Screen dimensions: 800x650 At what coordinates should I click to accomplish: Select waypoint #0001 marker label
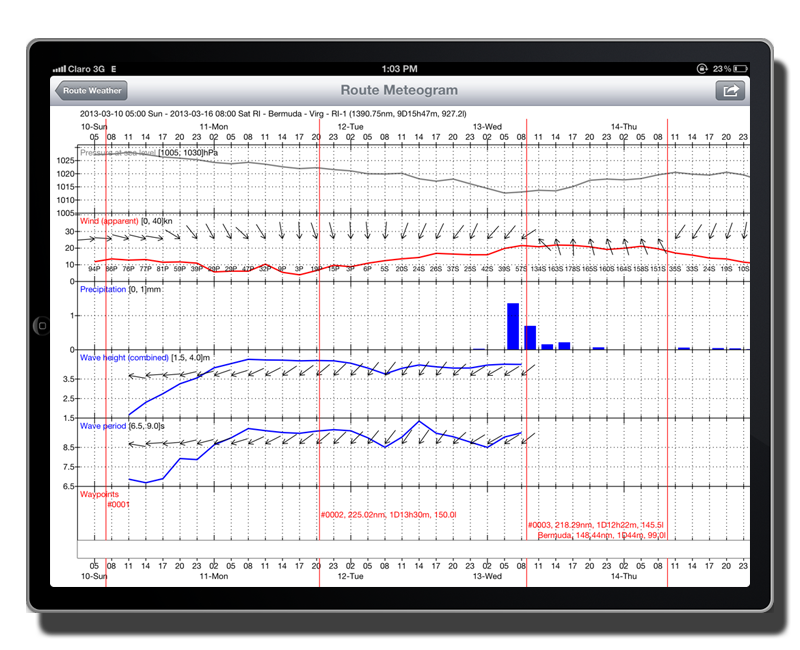click(x=118, y=504)
